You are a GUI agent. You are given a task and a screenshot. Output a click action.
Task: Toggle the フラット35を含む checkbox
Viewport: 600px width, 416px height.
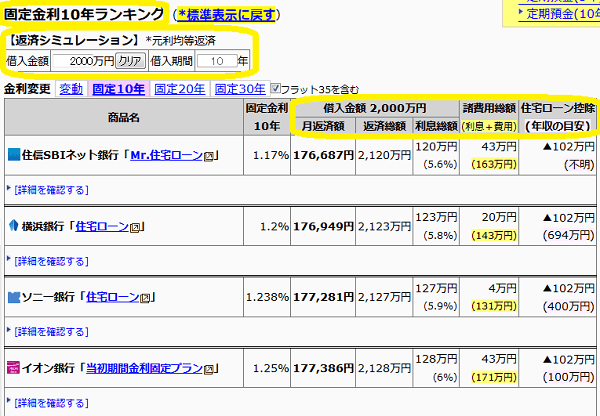tap(276, 88)
